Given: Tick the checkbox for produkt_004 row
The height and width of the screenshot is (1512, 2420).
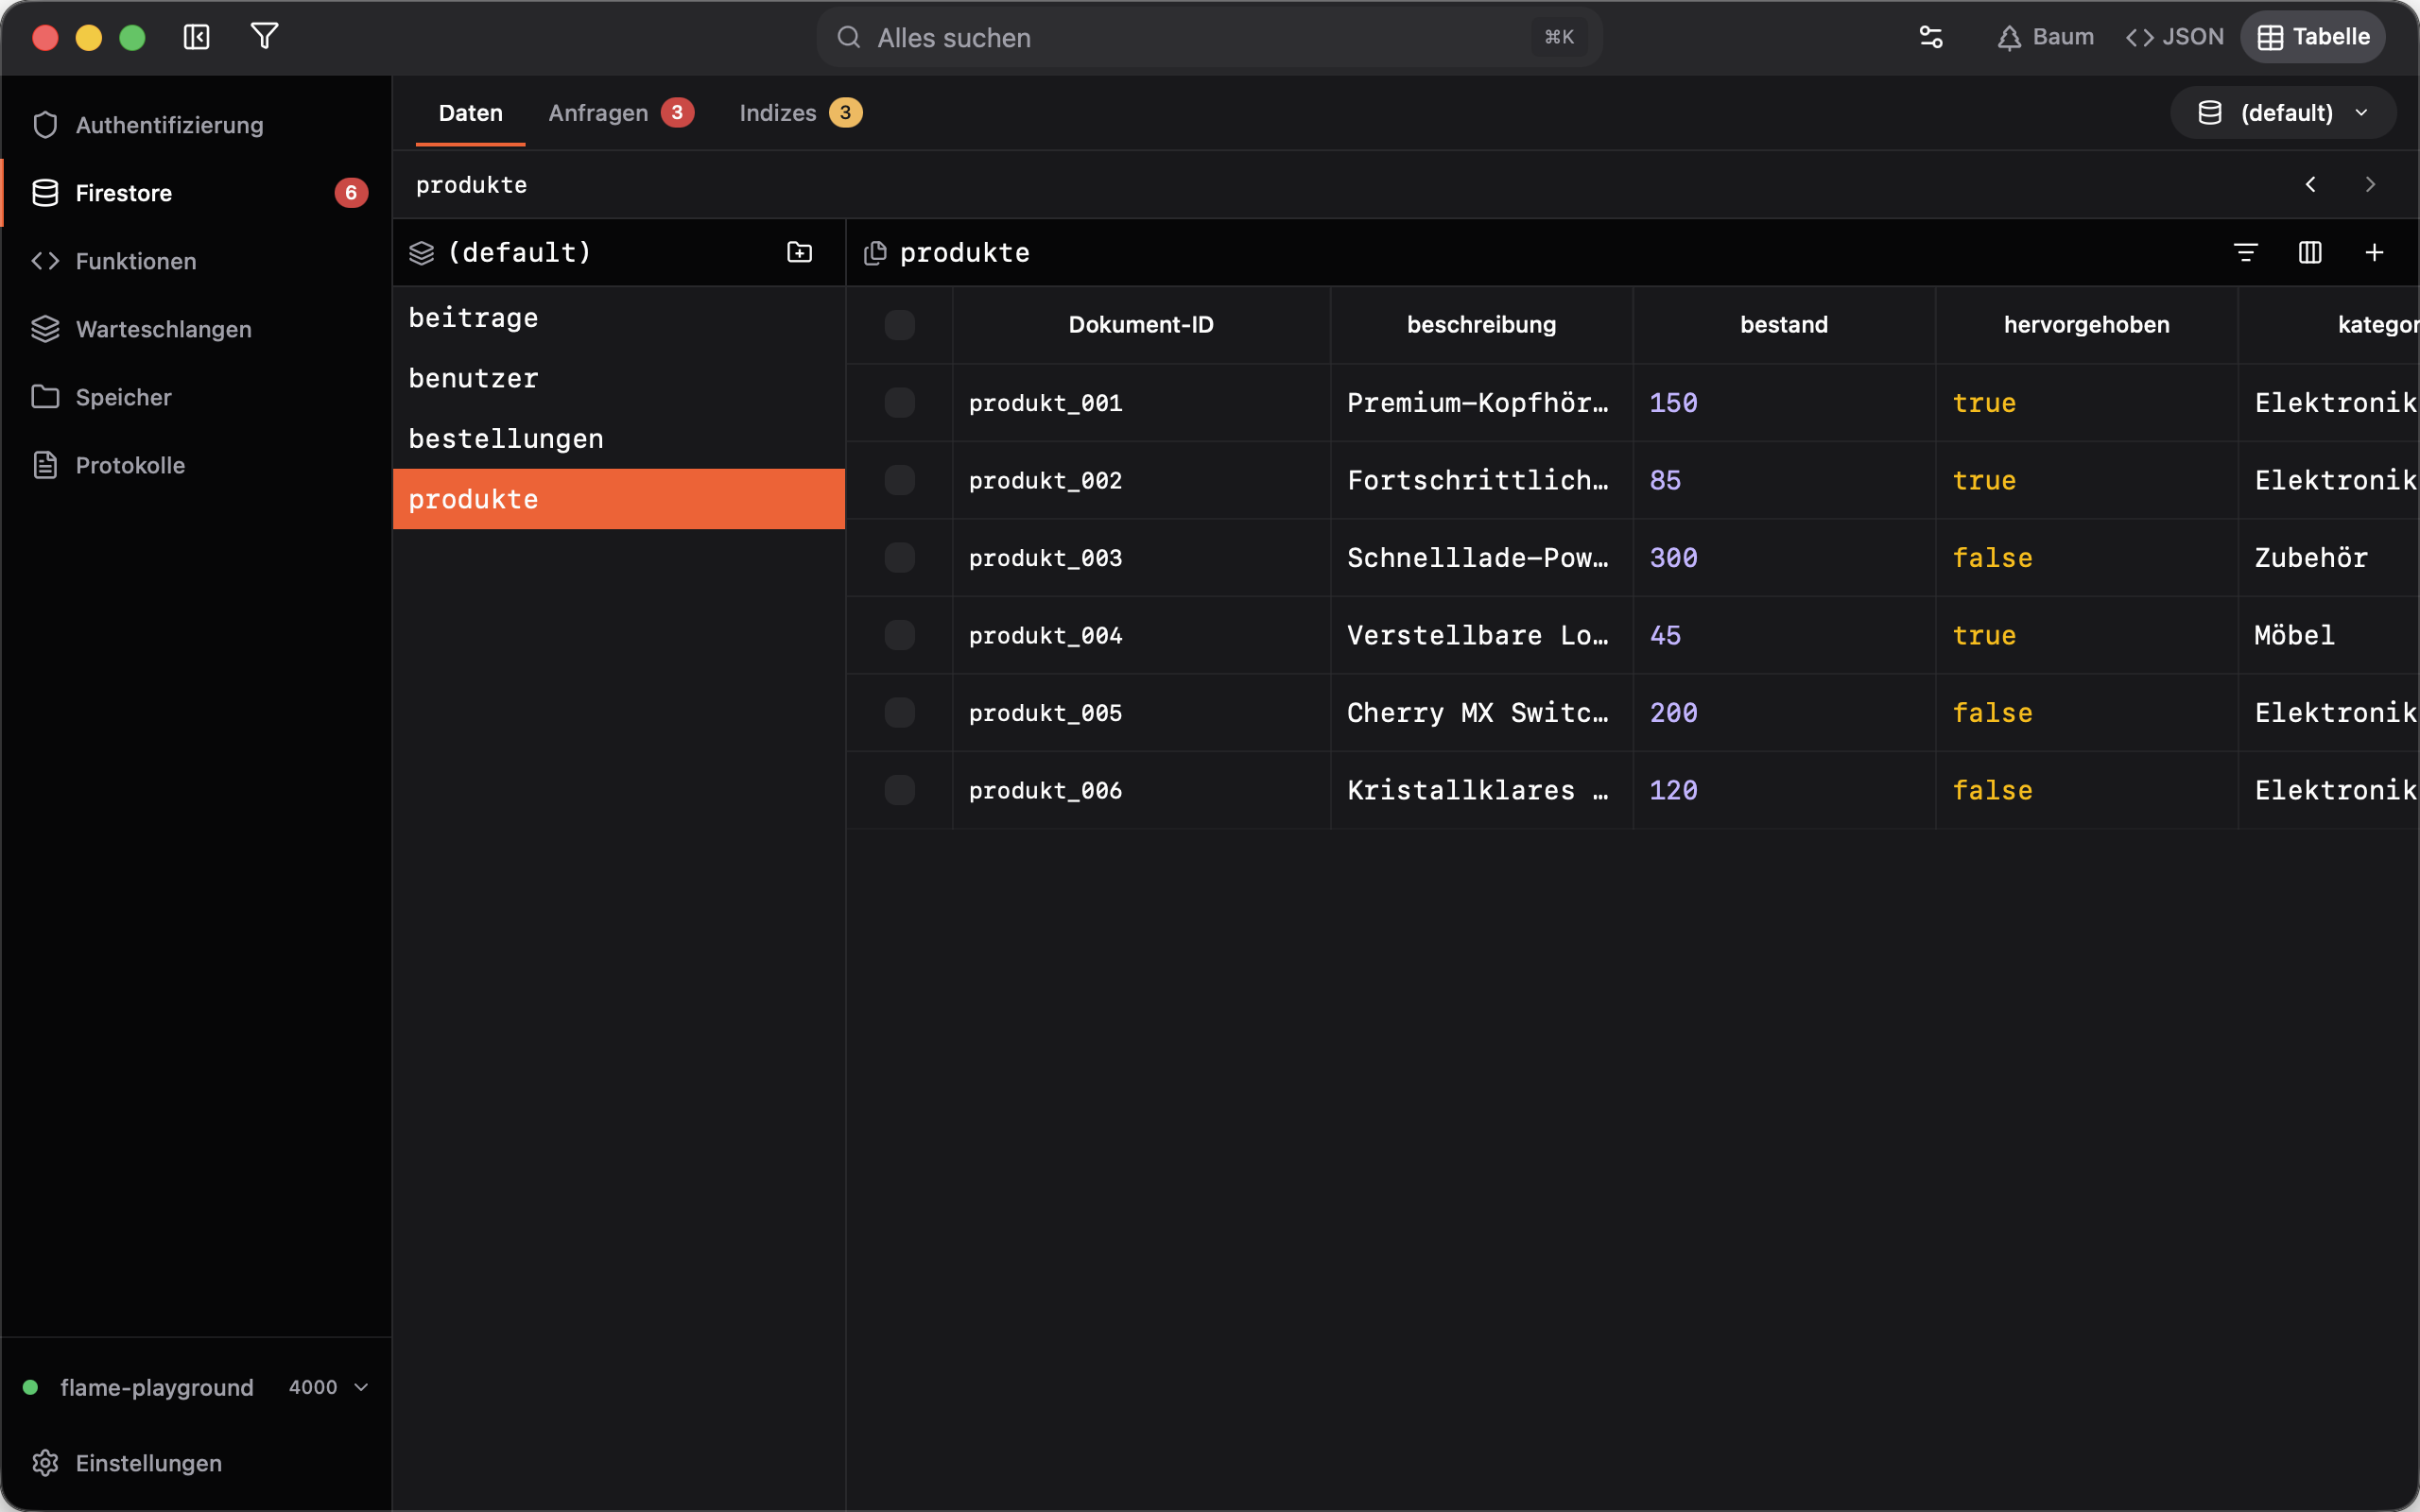Looking at the screenshot, I should point(899,635).
